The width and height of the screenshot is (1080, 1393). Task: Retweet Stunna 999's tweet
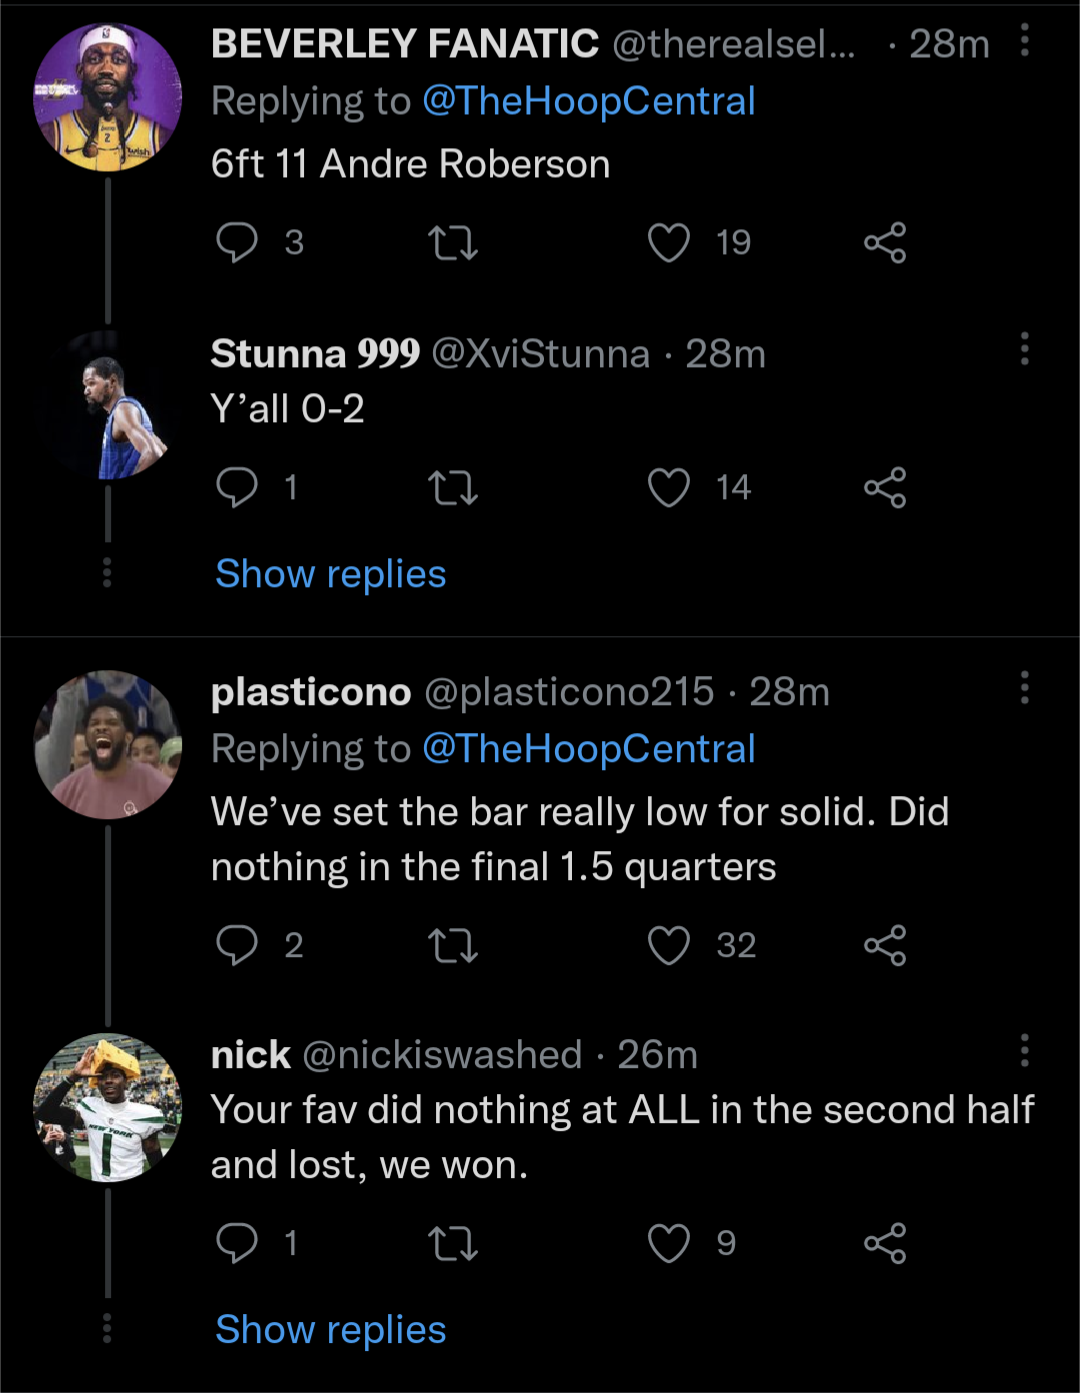tap(453, 488)
